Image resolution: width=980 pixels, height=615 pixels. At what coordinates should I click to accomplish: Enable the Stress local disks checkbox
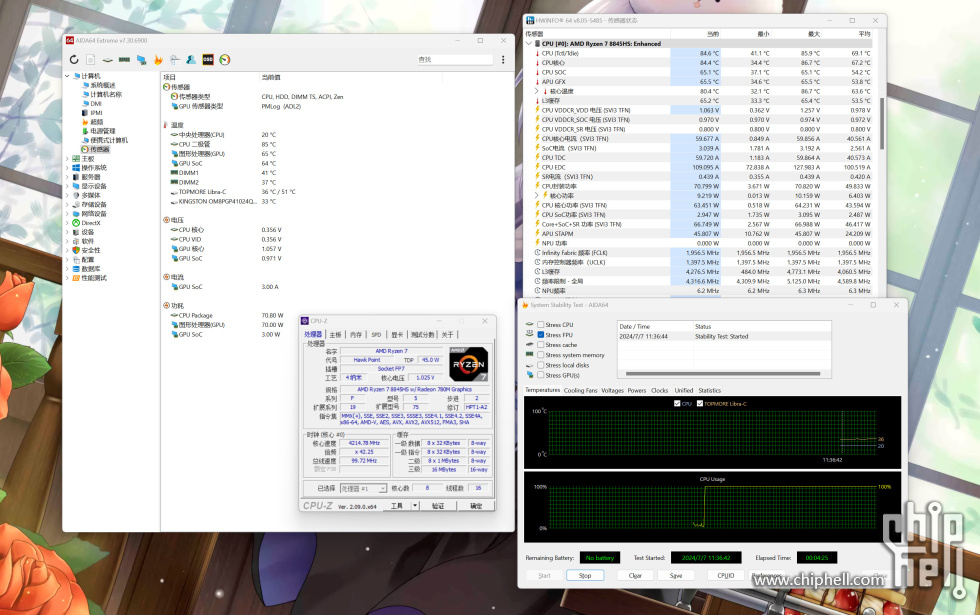pos(541,365)
